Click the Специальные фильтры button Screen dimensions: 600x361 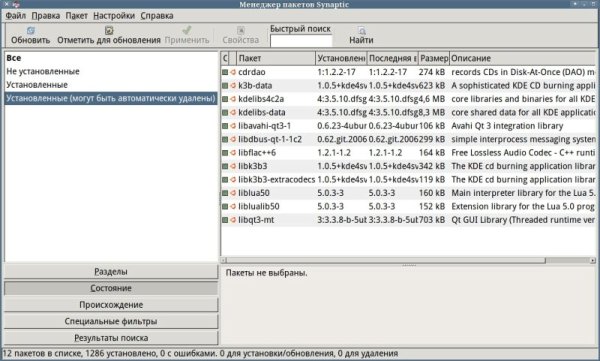tap(111, 321)
